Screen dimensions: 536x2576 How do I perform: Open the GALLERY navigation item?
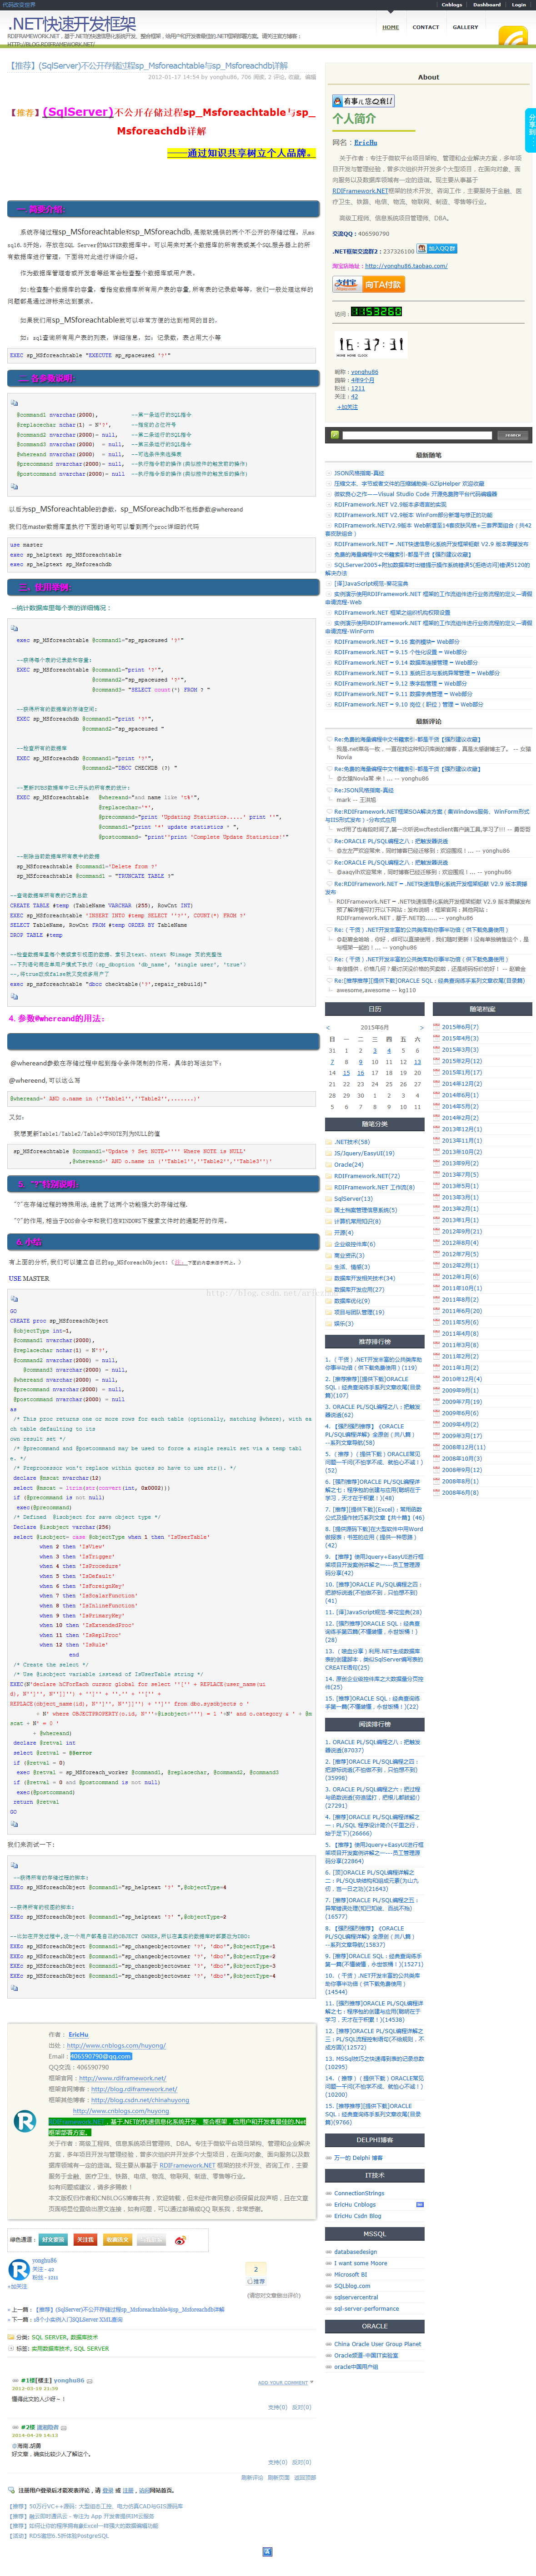click(465, 27)
